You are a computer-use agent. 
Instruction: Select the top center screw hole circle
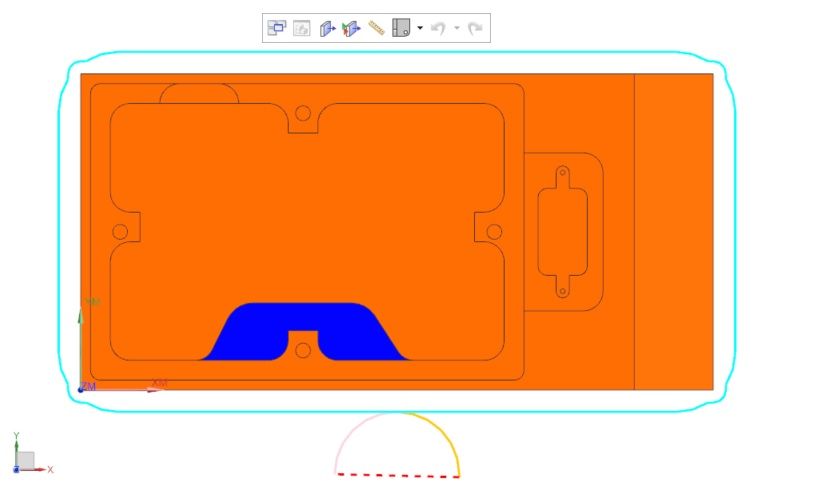click(x=303, y=113)
